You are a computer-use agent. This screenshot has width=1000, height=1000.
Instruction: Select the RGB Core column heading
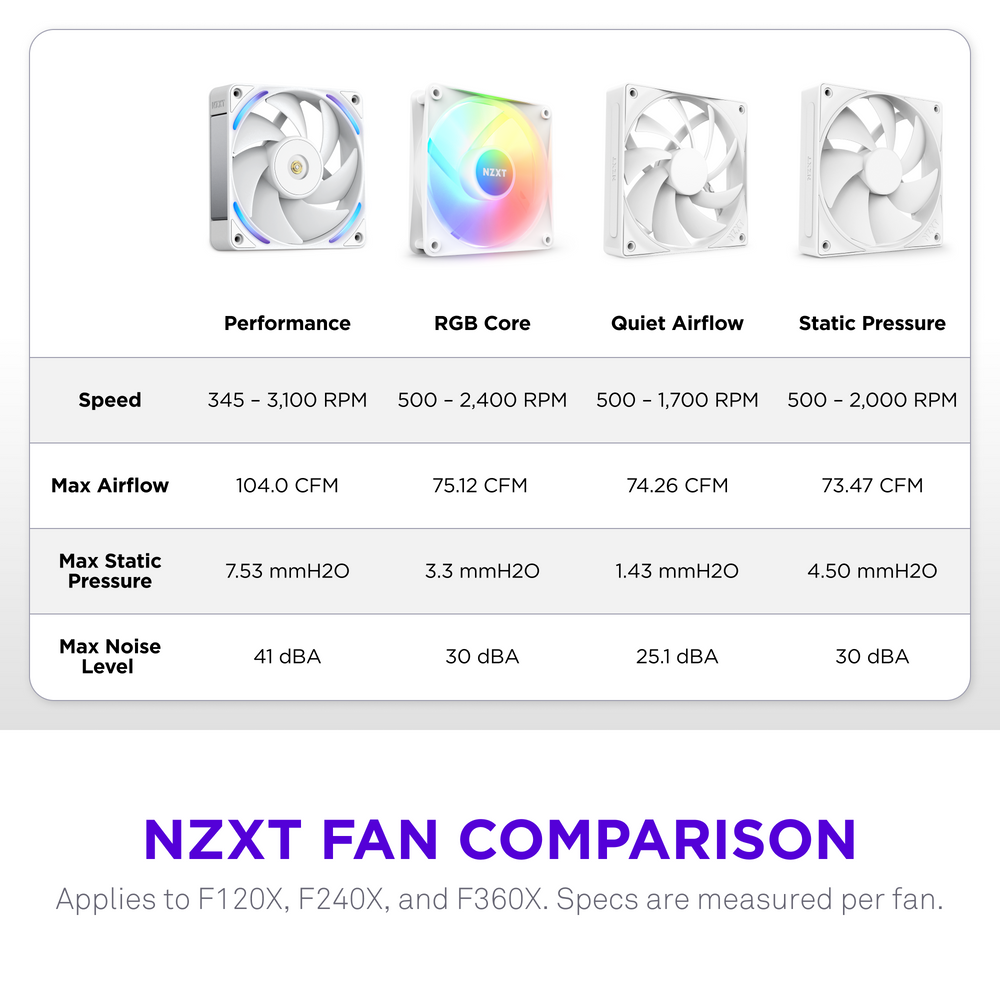coord(482,323)
